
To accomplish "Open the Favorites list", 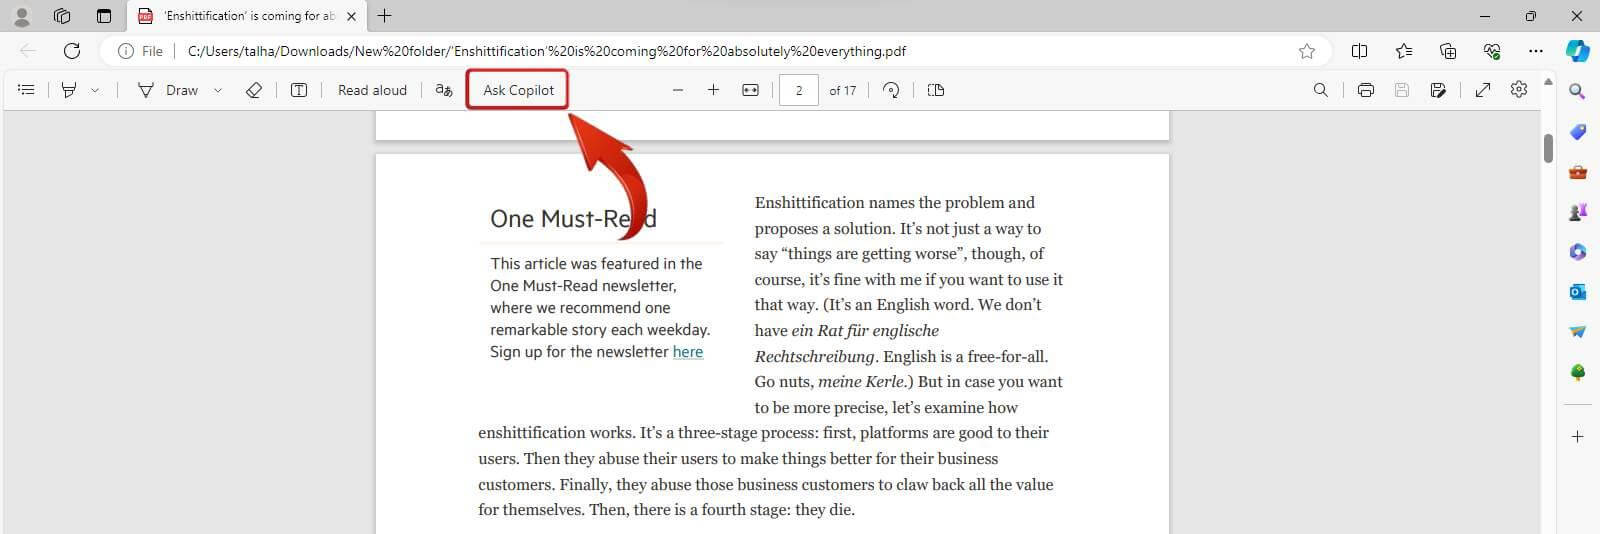I will point(1404,51).
